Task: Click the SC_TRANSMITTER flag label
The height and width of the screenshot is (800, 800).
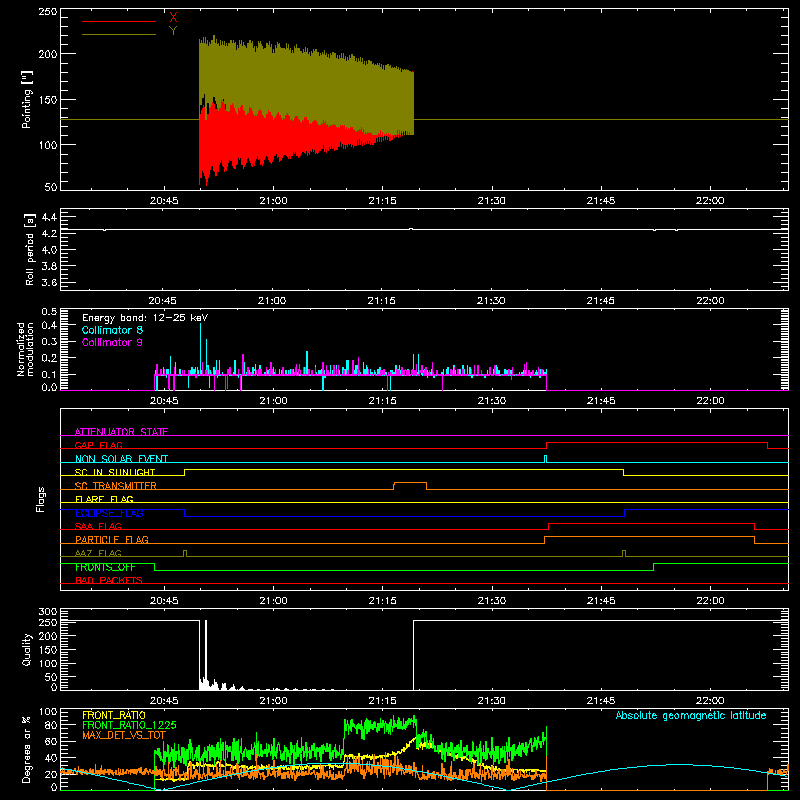Action: [x=116, y=486]
